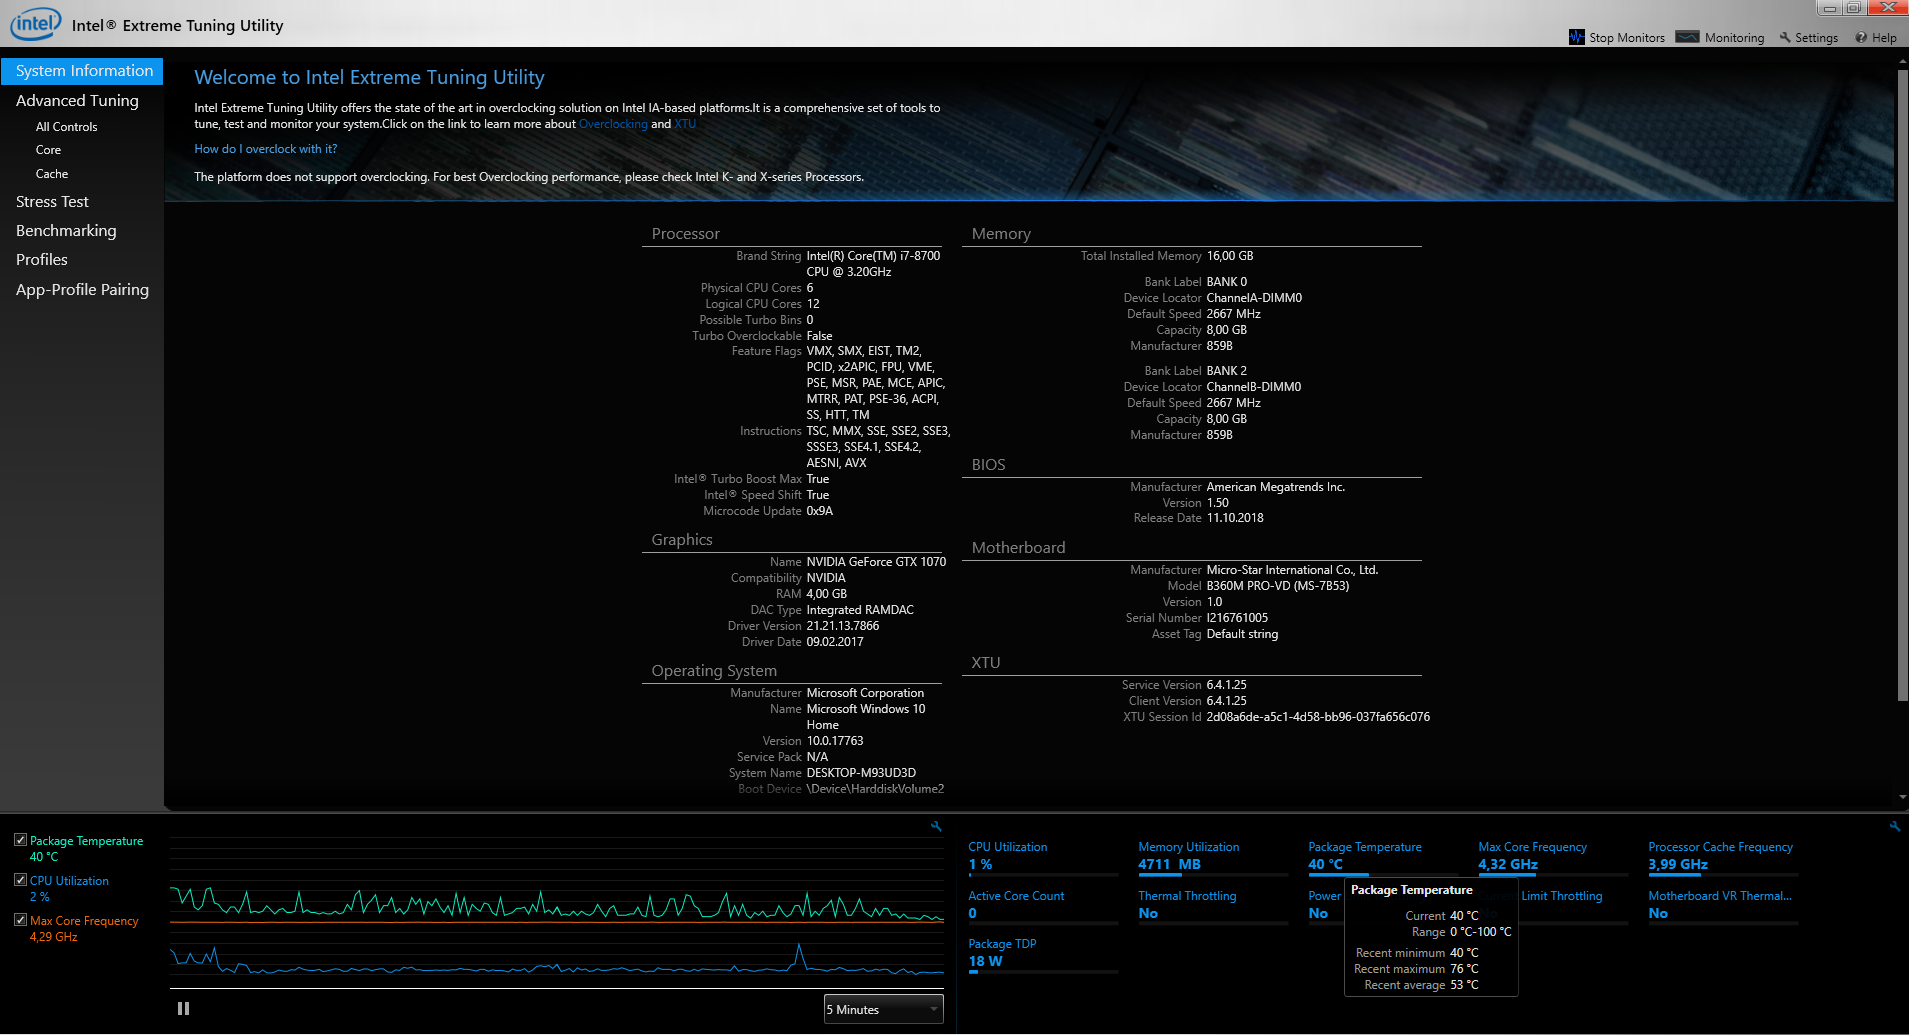Screen dimensions: 1909x1035
Task: Open monitor tiles wrench at far right
Action: pos(1894,826)
